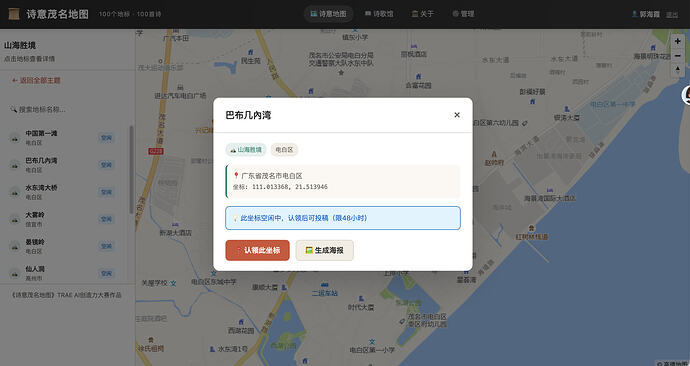Click the 空闲 badge on 仙人洞

coord(106,273)
